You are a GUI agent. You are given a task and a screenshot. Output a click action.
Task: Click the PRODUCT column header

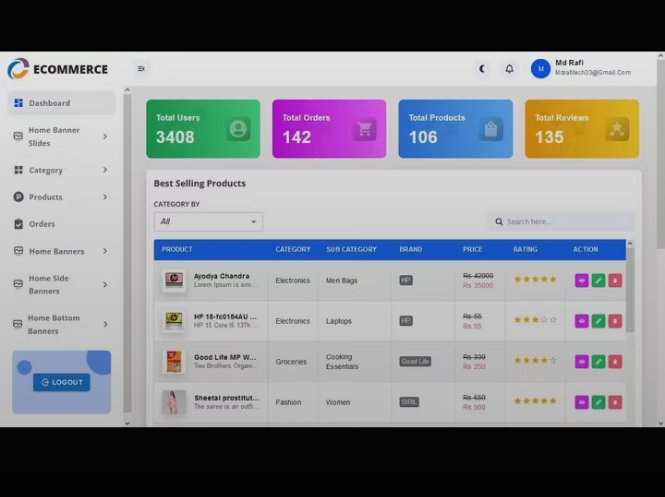pyautogui.click(x=177, y=249)
